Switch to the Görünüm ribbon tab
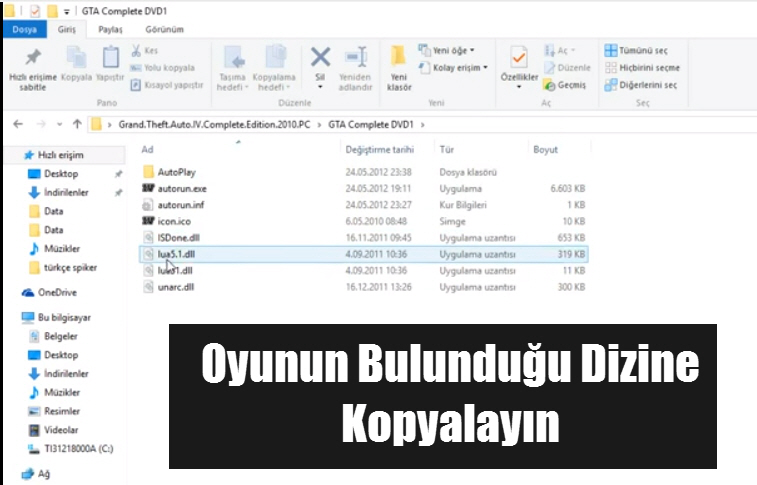 164,29
